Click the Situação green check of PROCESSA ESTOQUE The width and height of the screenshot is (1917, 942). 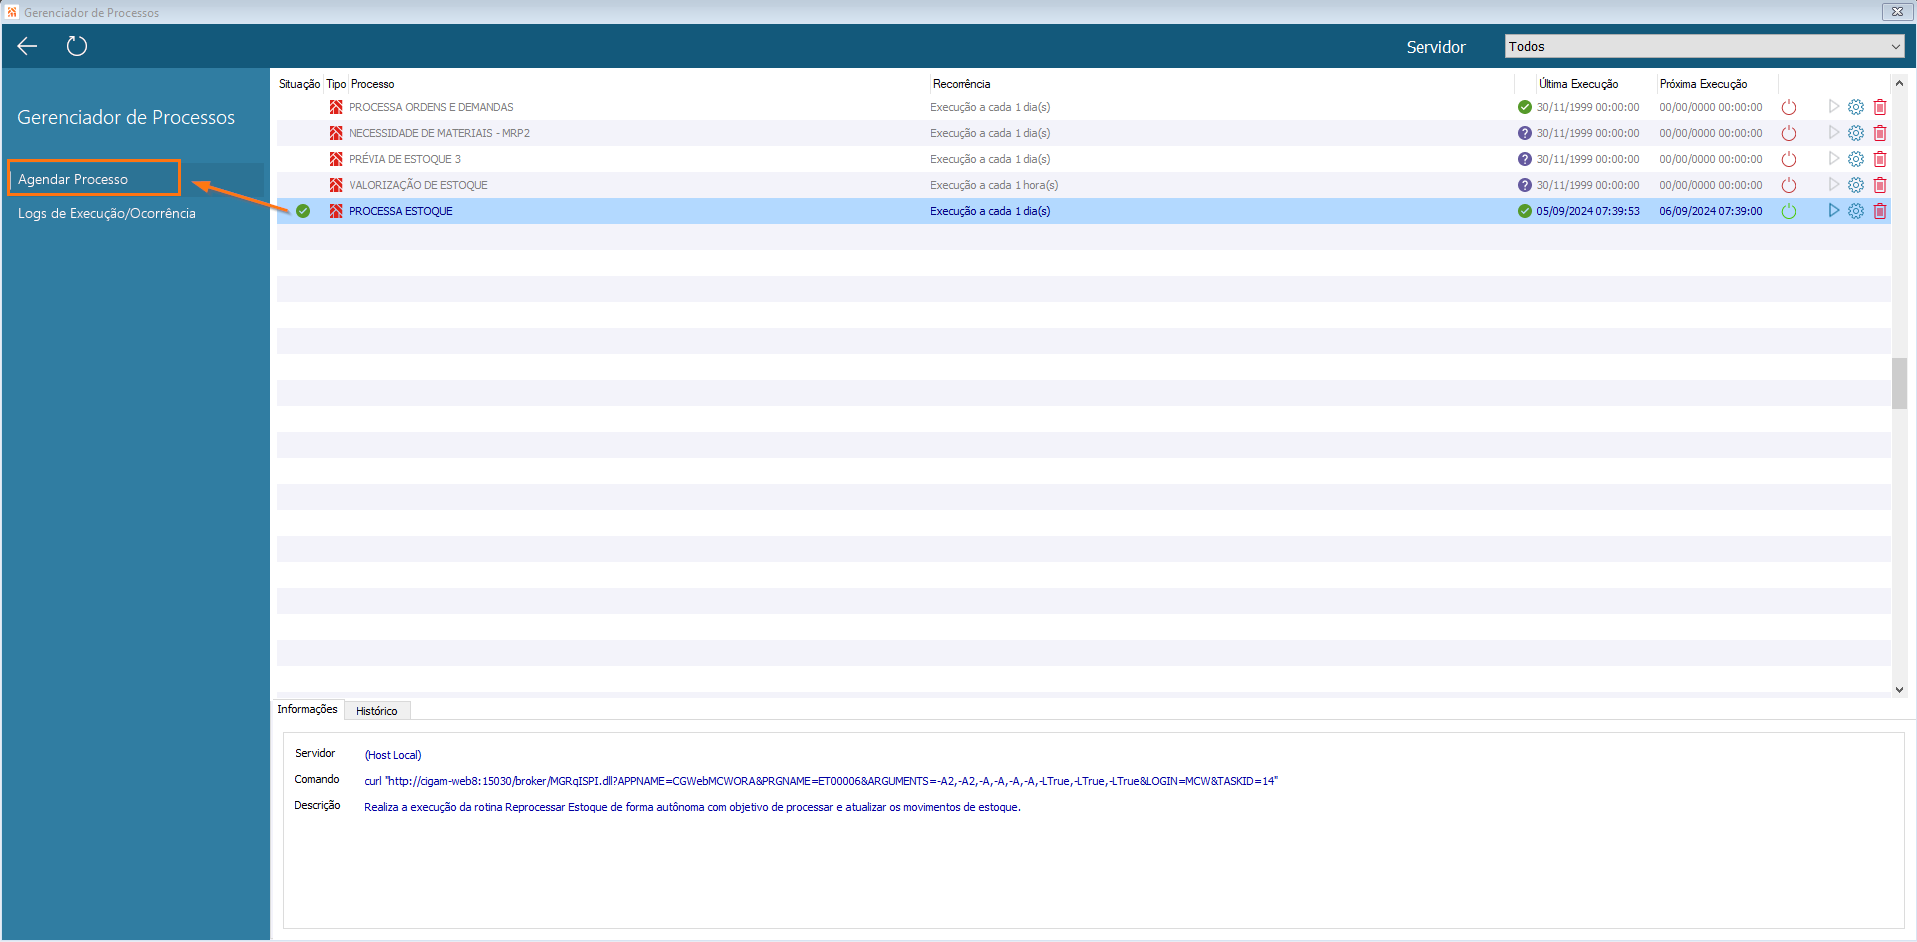pyautogui.click(x=303, y=211)
